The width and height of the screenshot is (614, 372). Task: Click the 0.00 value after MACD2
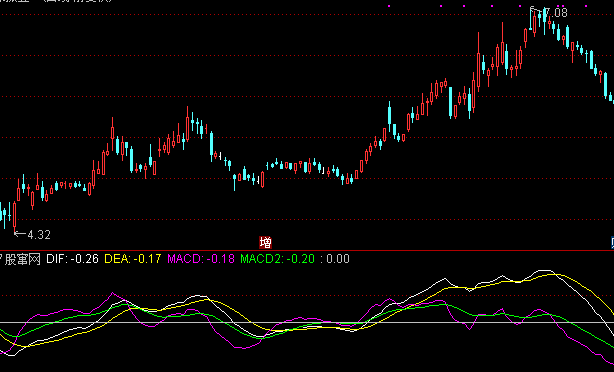(x=338, y=259)
